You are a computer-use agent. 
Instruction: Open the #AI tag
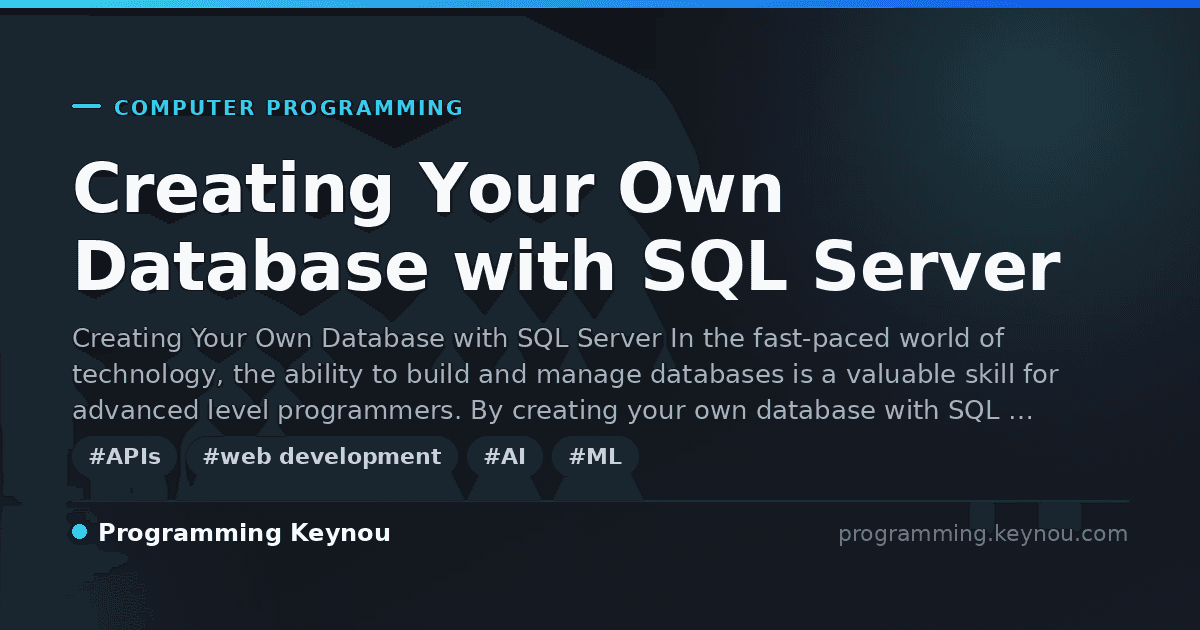pos(505,457)
